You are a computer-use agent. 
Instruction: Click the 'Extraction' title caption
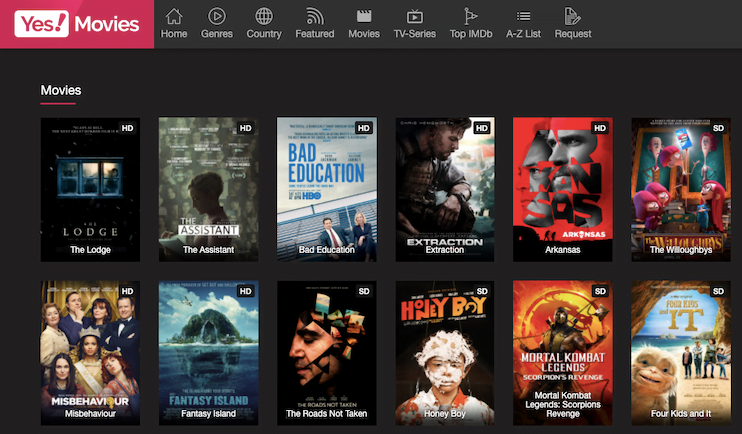click(445, 250)
